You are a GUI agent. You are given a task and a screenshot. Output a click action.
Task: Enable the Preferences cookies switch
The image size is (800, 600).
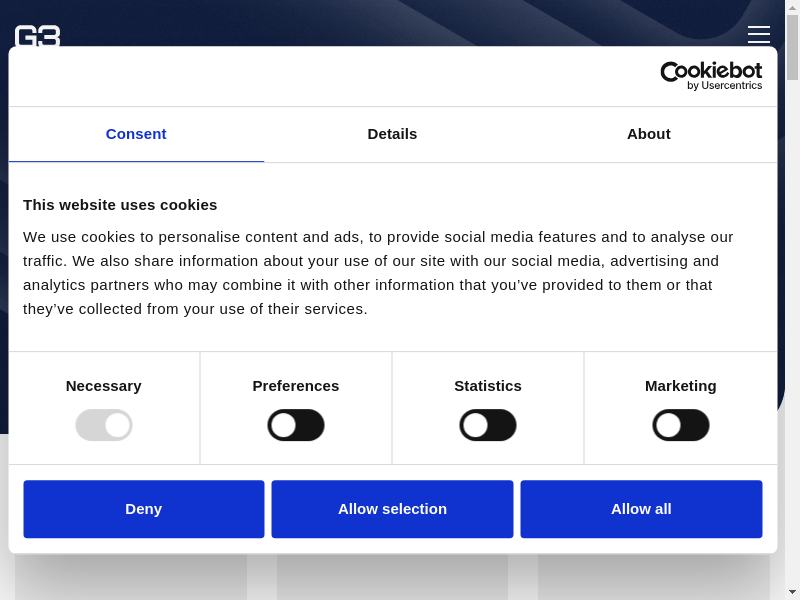tap(296, 425)
